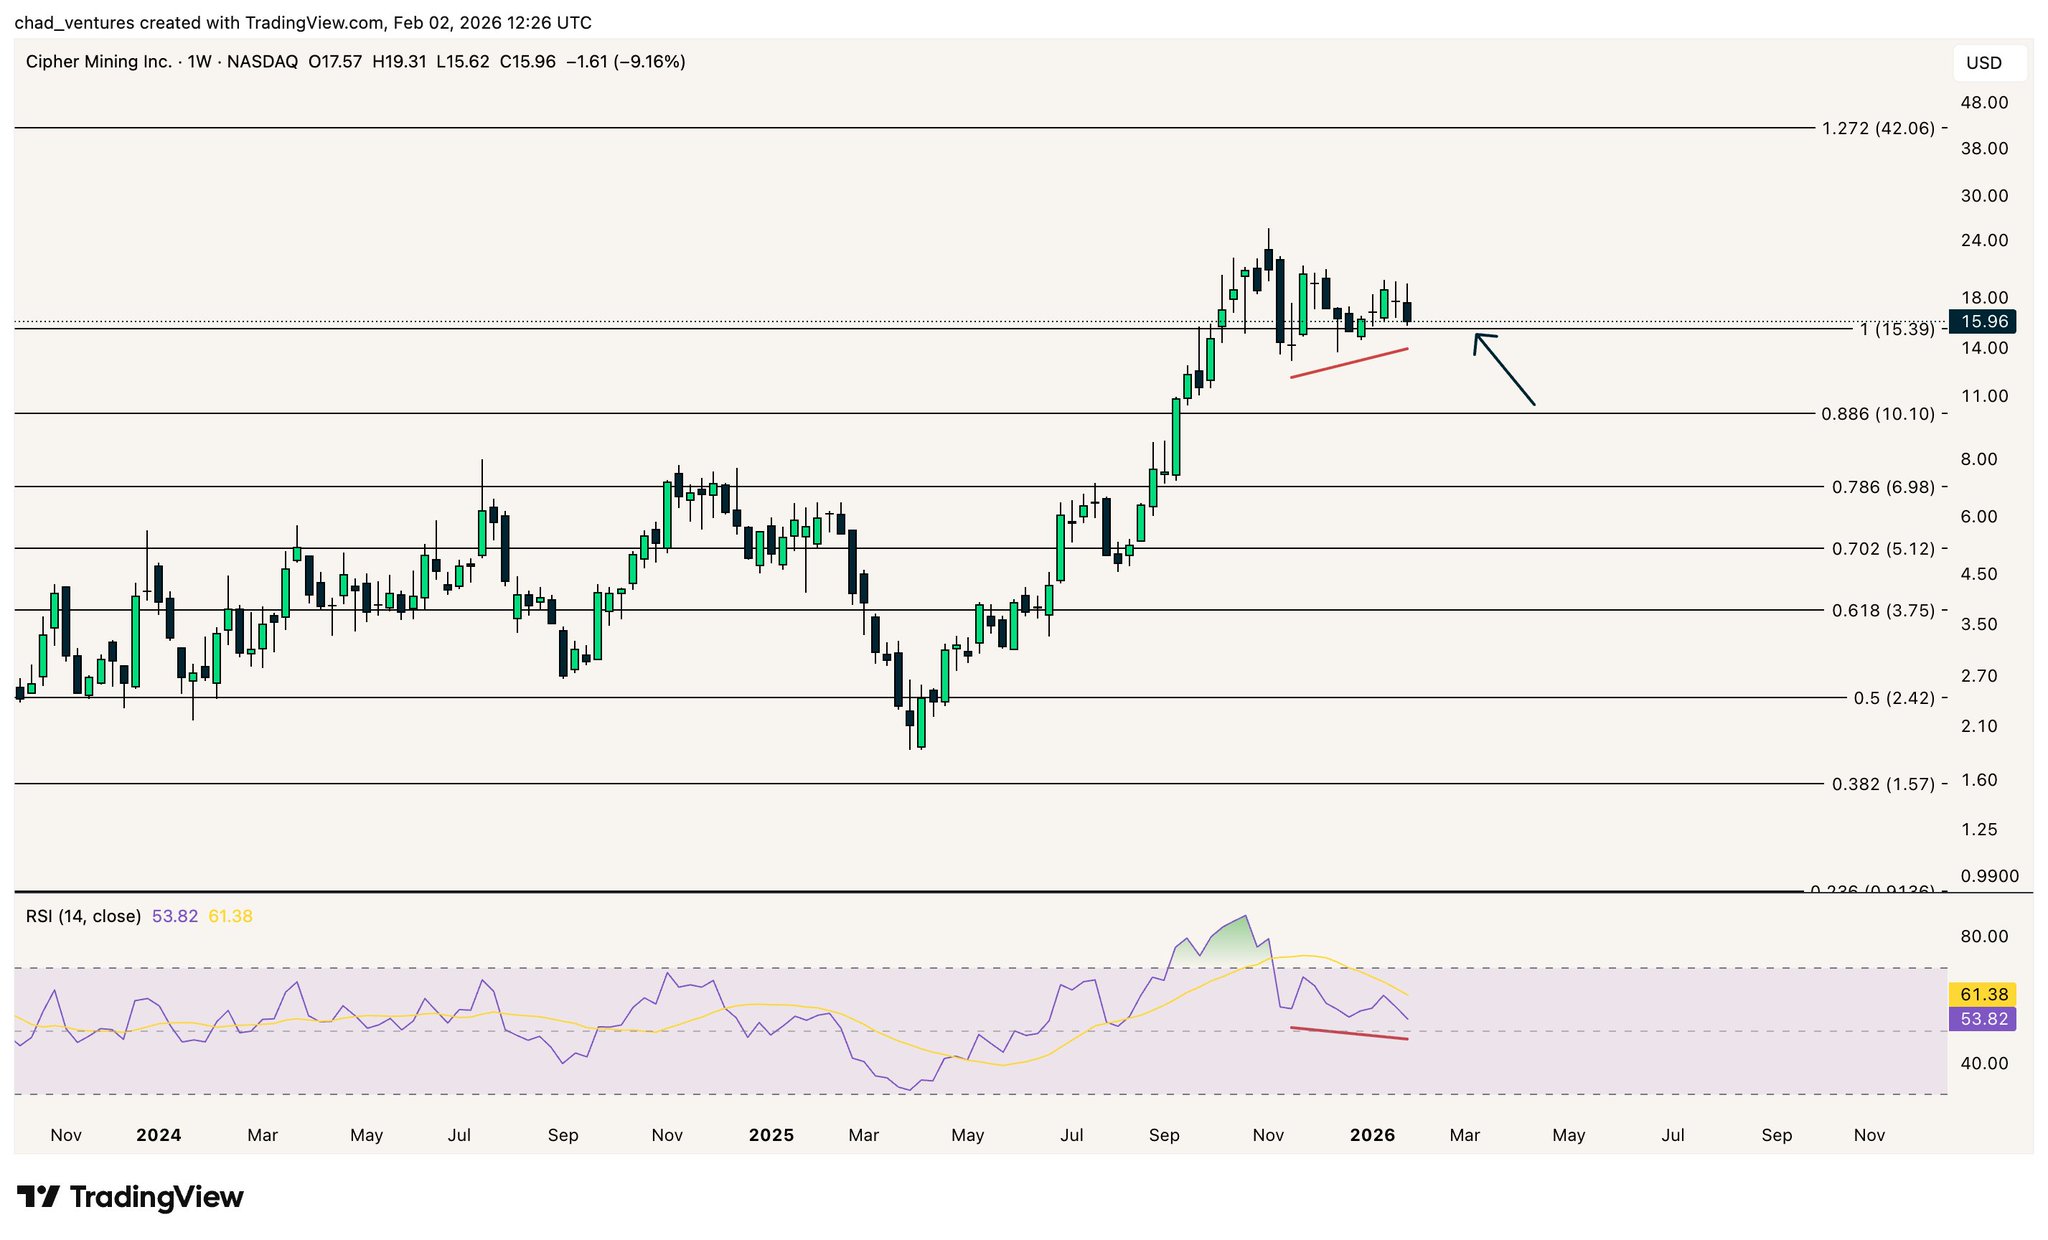Image resolution: width=2048 pixels, height=1240 pixels.
Task: Click the 2025 year label on the time axis
Action: (771, 1135)
